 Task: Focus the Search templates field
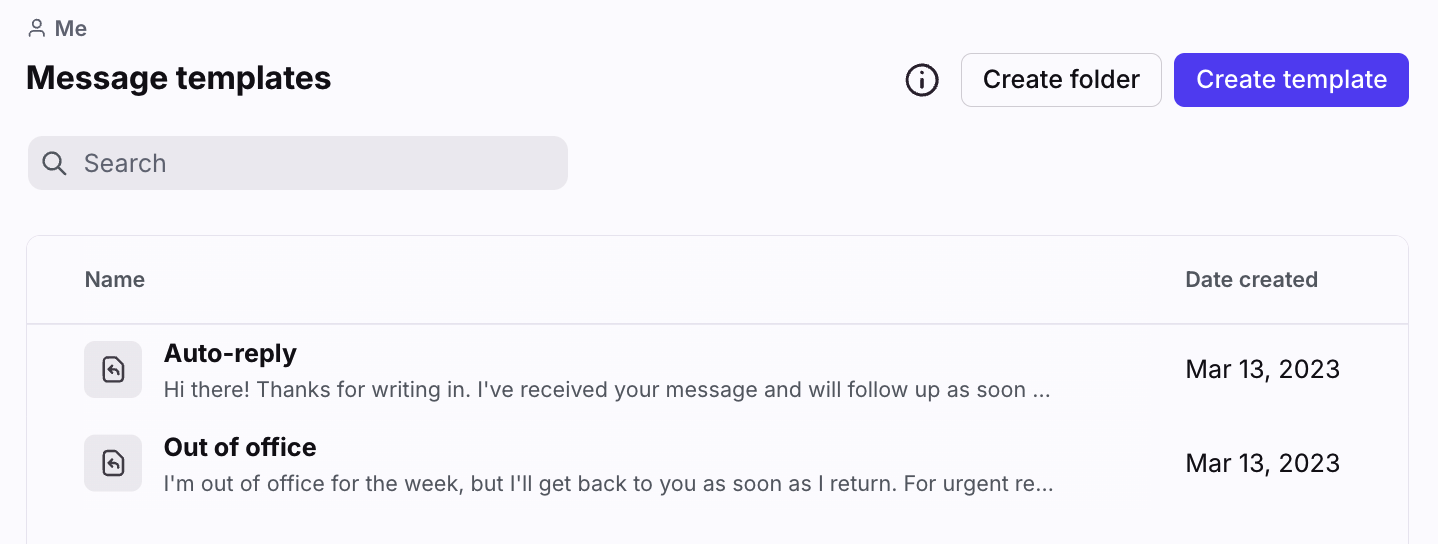pos(310,163)
